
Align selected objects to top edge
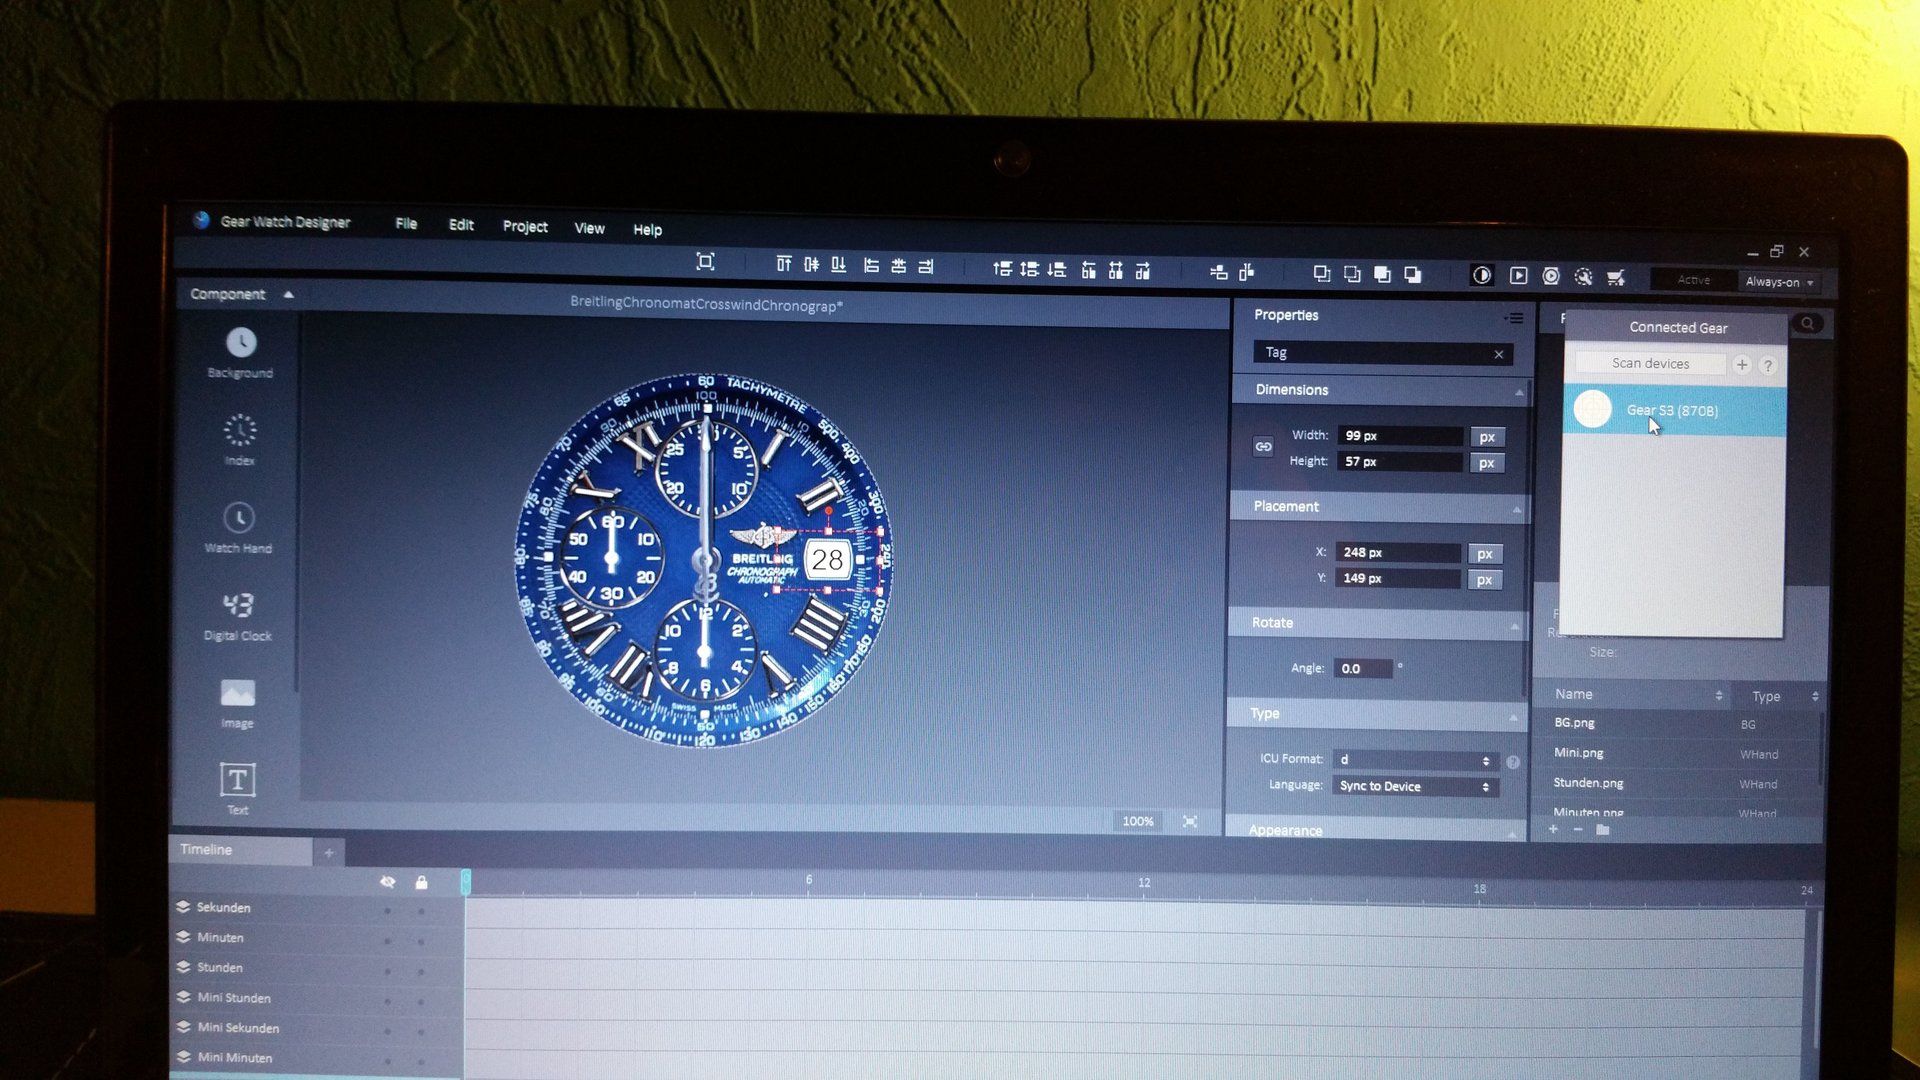784,264
